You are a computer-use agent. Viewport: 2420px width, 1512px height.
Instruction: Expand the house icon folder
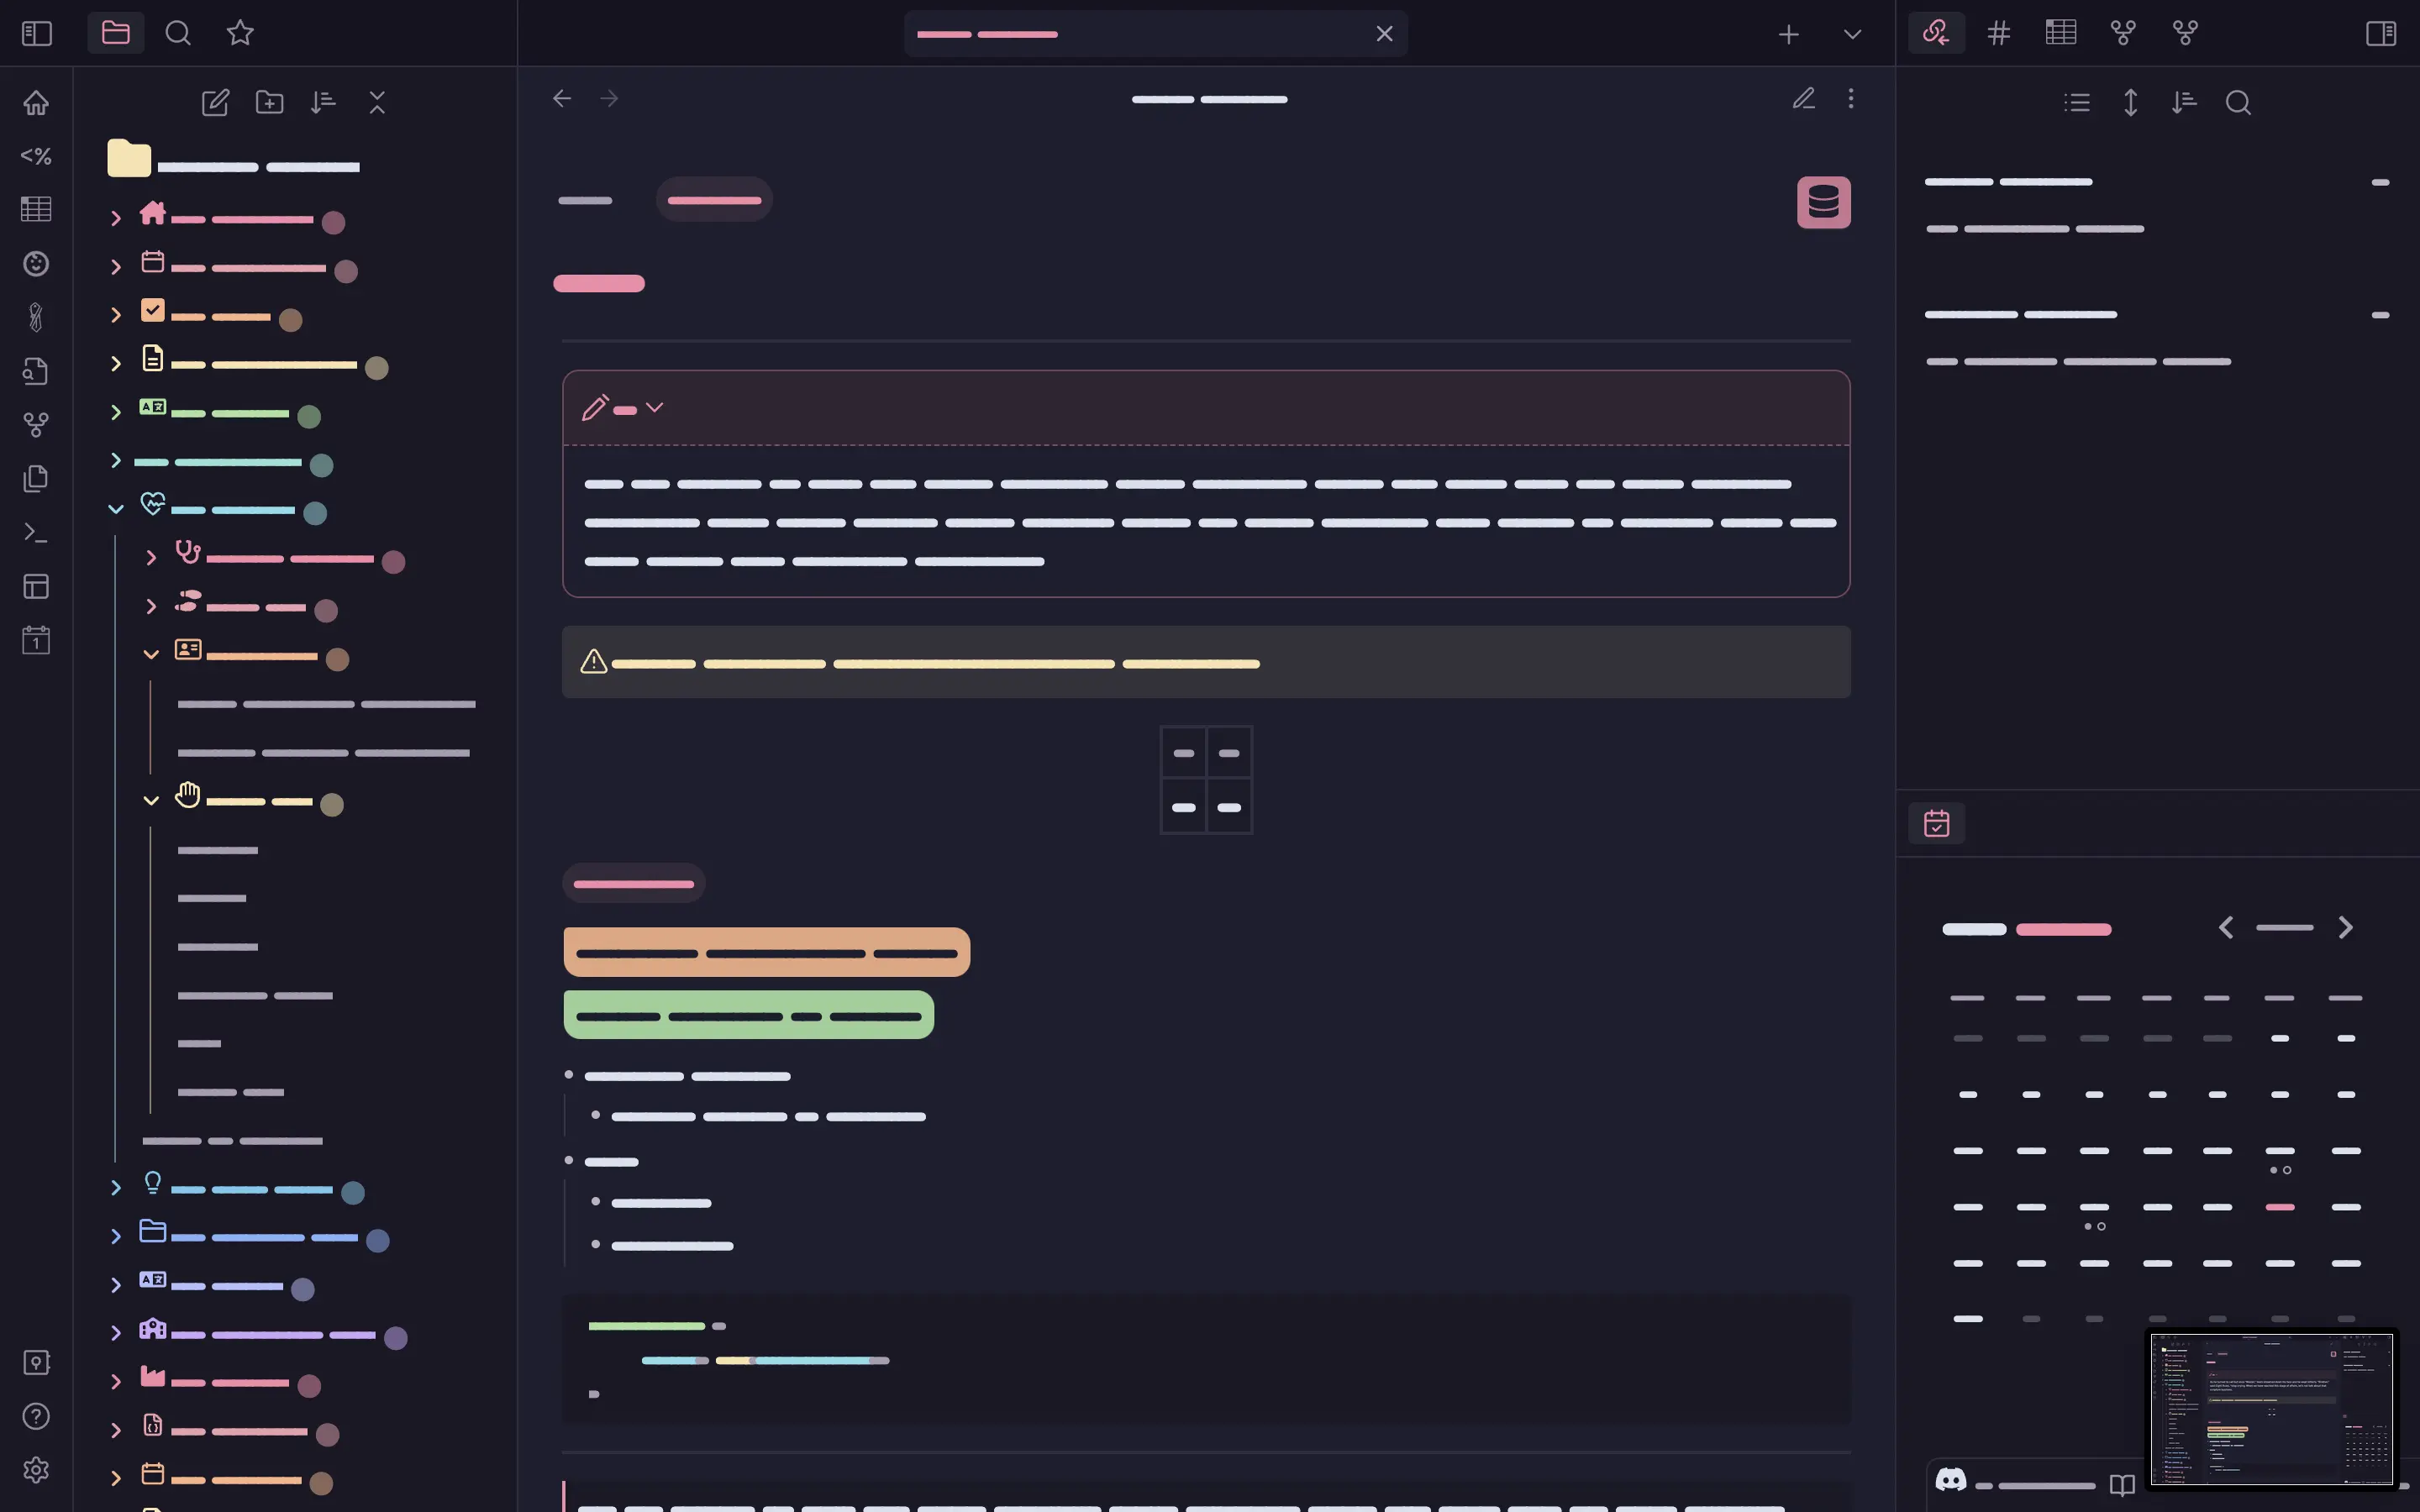click(x=116, y=218)
